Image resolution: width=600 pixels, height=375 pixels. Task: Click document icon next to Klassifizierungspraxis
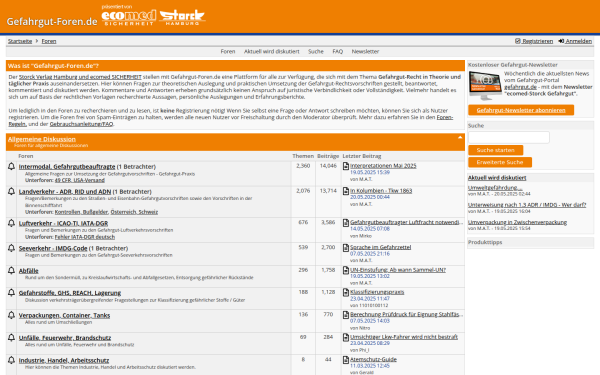pos(346,292)
